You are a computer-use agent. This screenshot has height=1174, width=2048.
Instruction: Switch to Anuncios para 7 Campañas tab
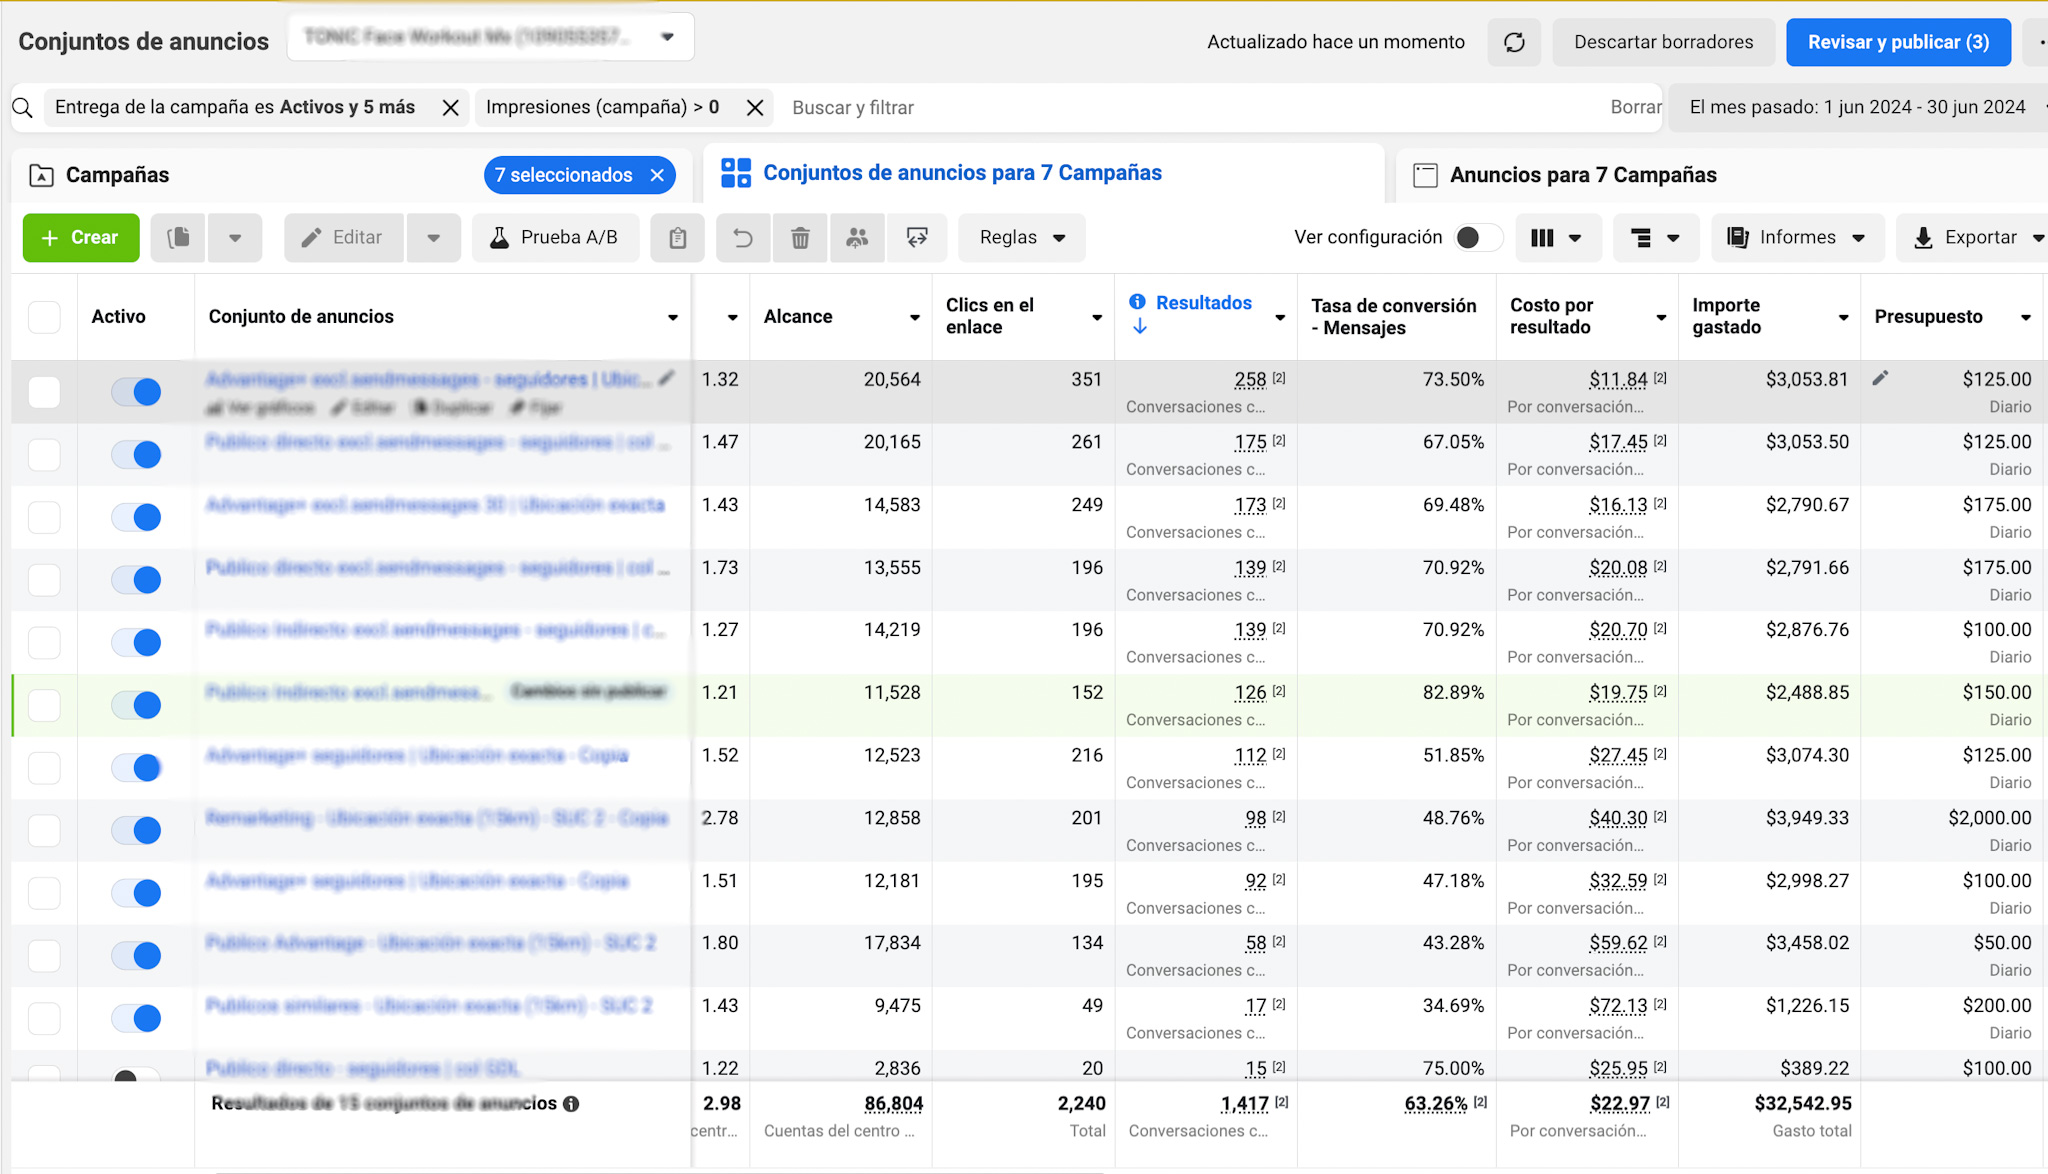coord(1582,175)
